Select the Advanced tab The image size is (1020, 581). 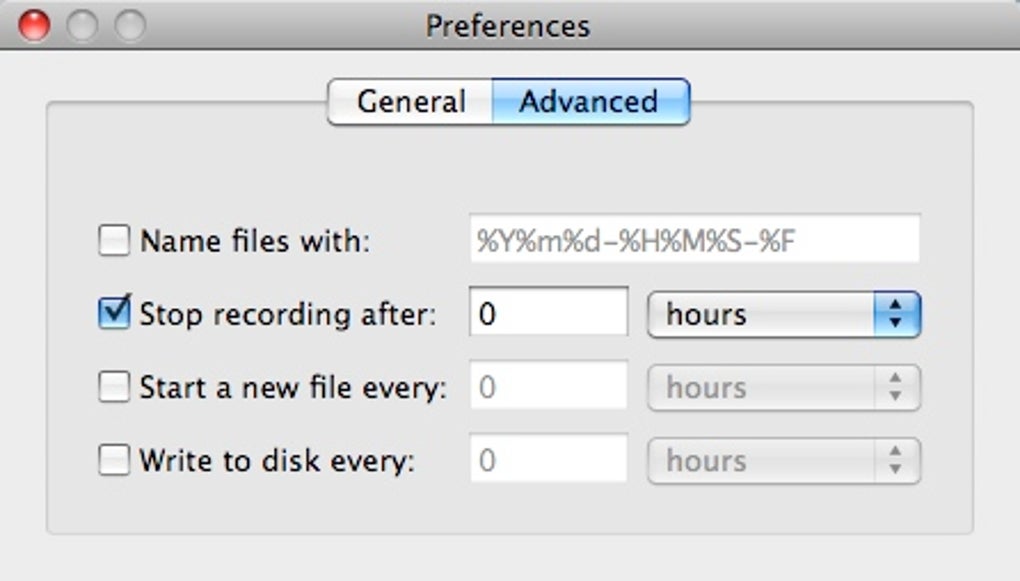coord(589,102)
